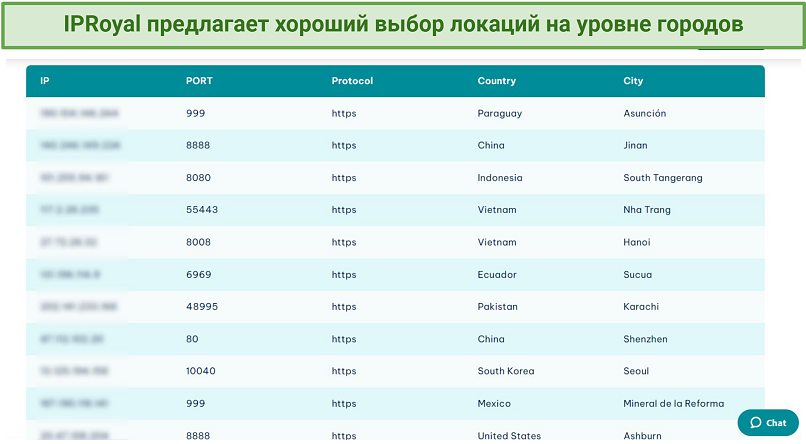Click the Mexico country cell
The width and height of the screenshot is (806, 444).
click(494, 403)
